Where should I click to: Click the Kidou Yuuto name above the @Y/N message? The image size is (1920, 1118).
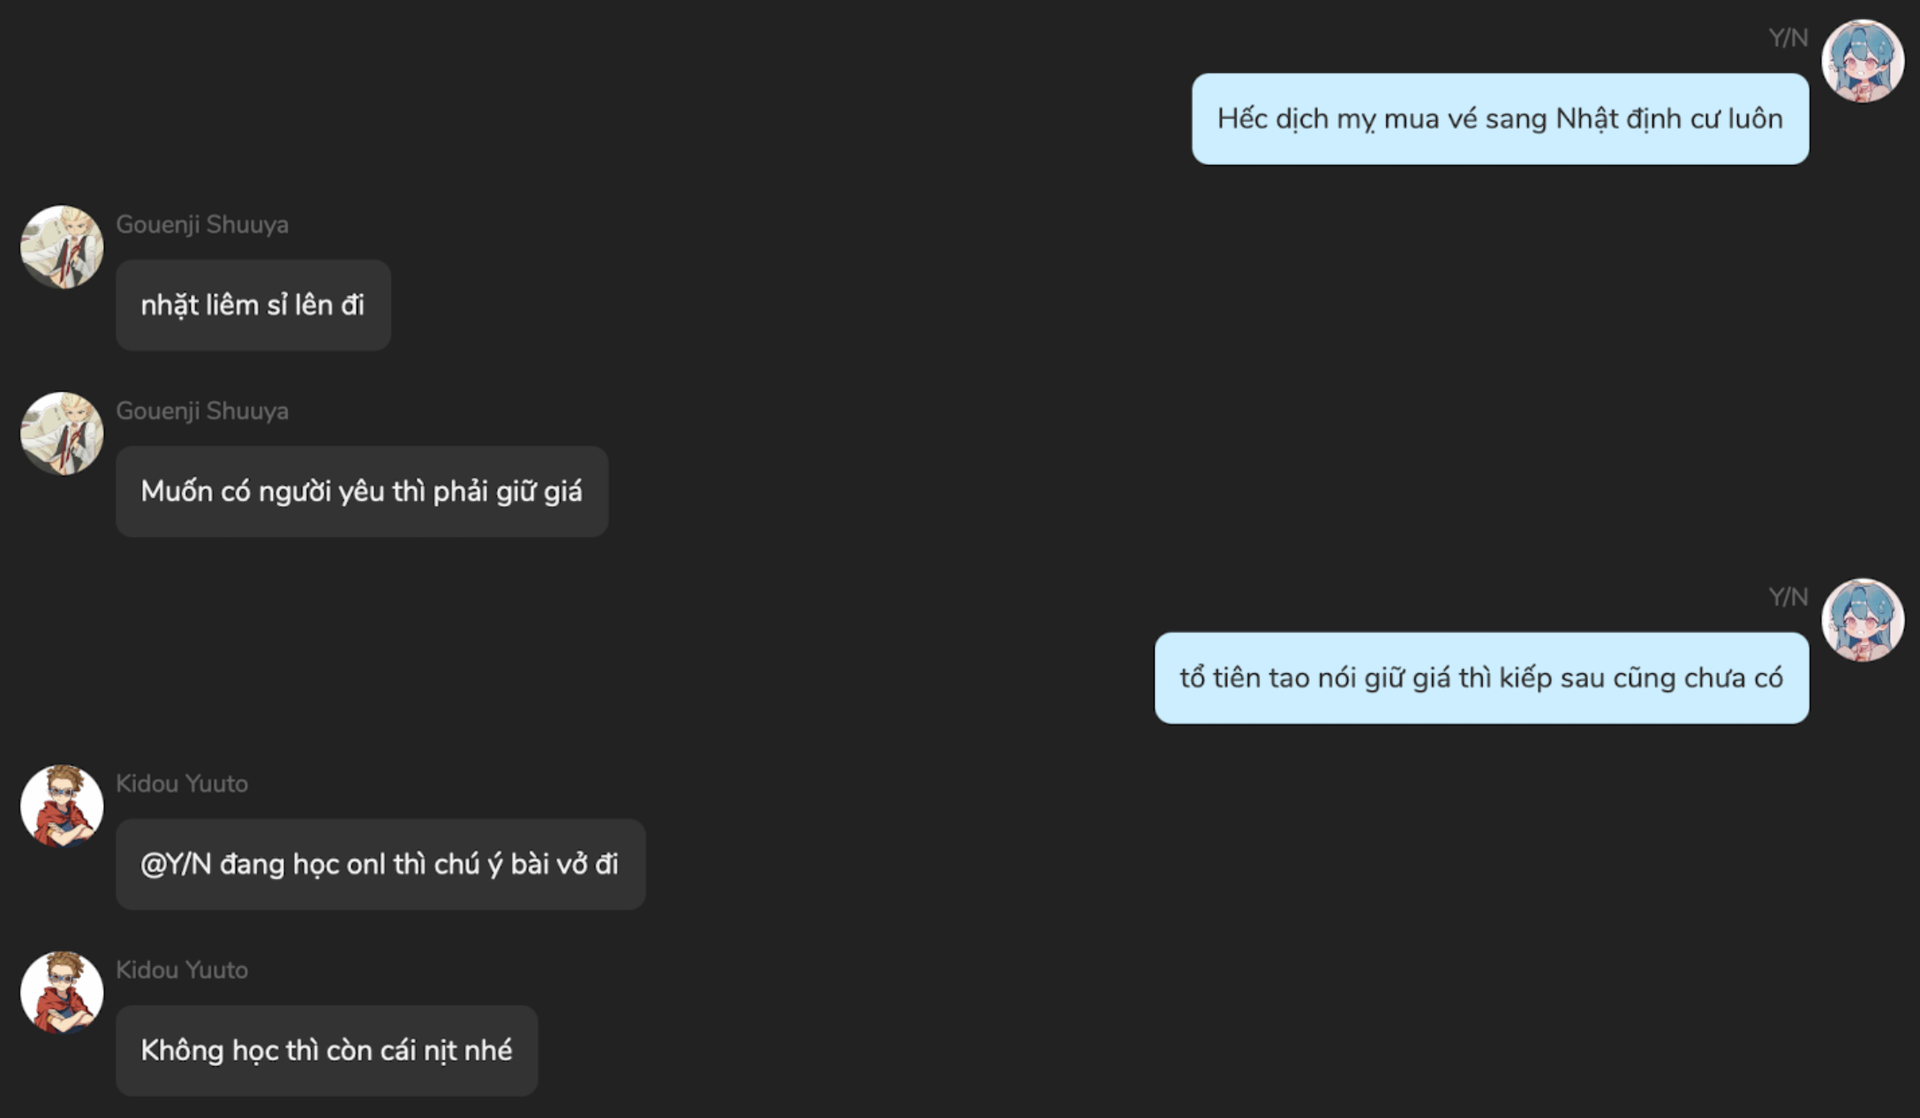pyautogui.click(x=182, y=784)
